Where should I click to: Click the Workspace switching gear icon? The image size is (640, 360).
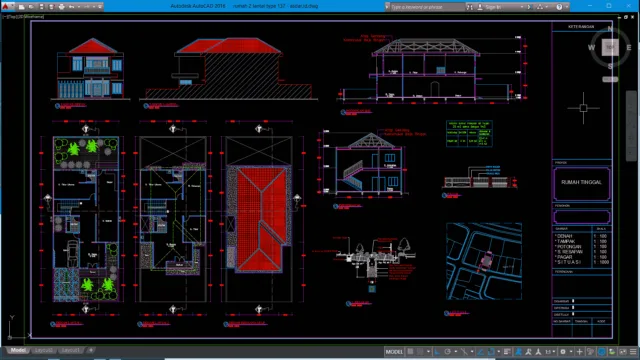tap(563, 351)
